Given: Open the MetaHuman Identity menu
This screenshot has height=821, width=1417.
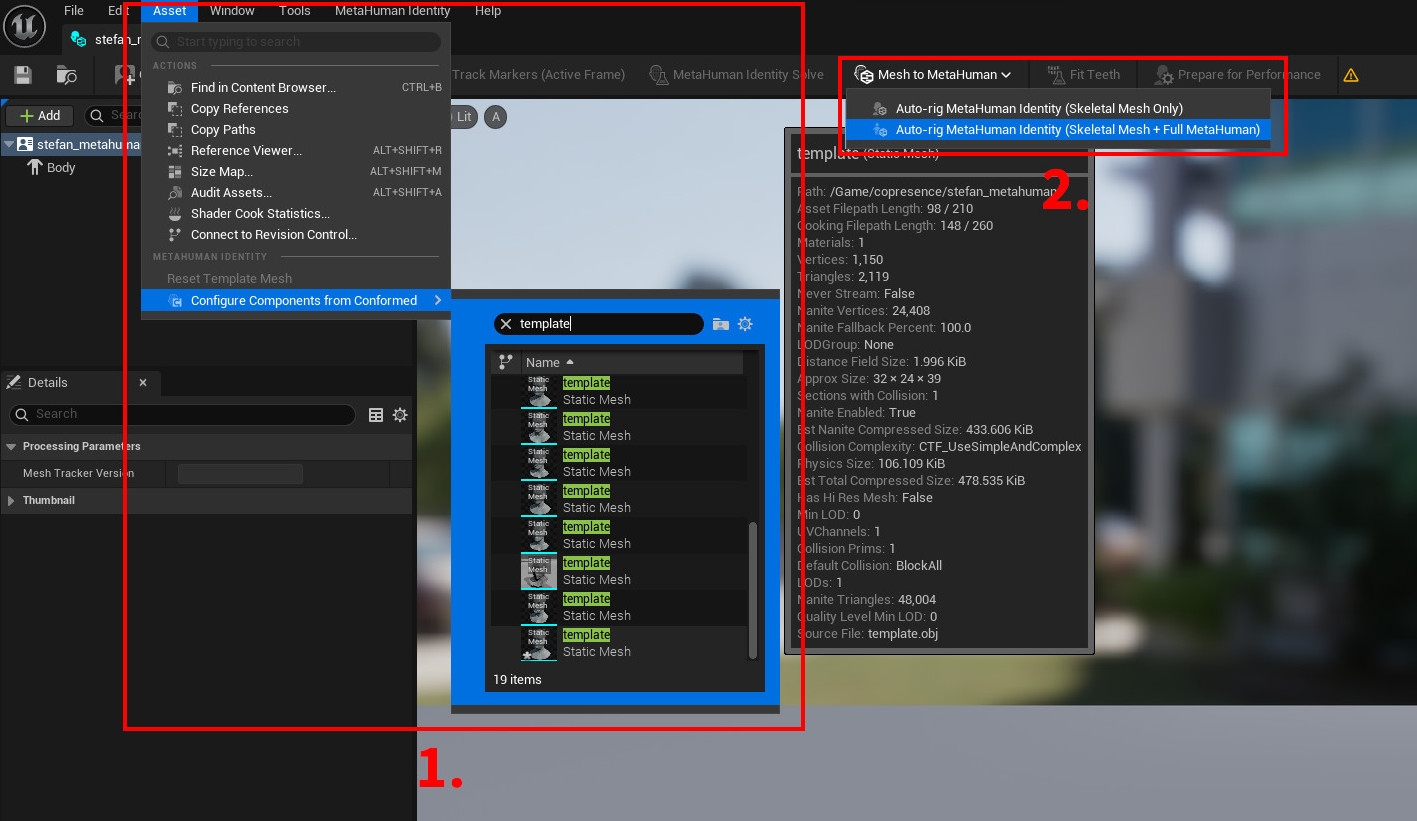Looking at the screenshot, I should tap(392, 10).
